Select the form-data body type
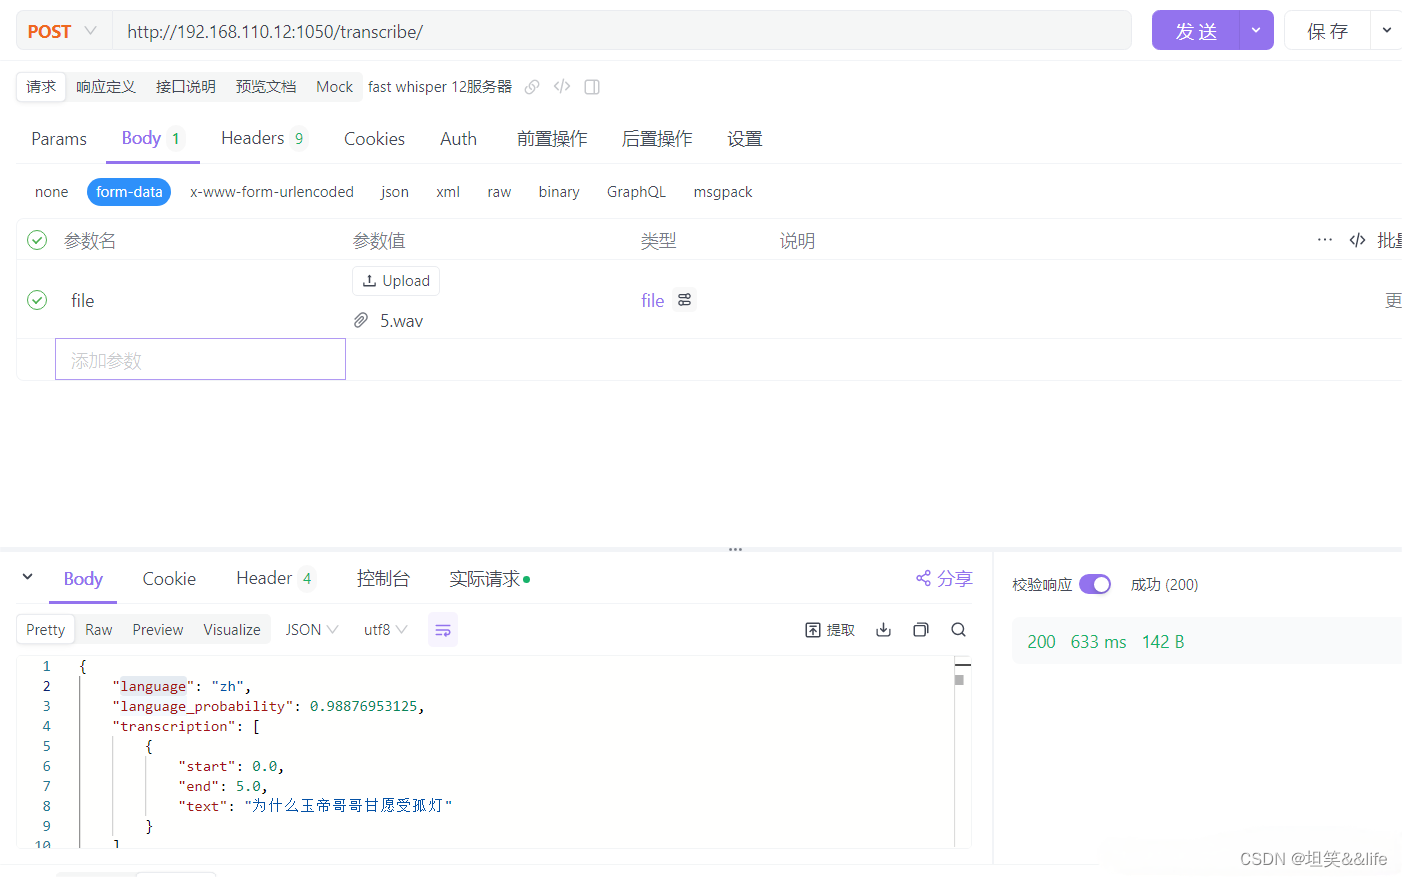The width and height of the screenshot is (1402, 877). pos(129,192)
